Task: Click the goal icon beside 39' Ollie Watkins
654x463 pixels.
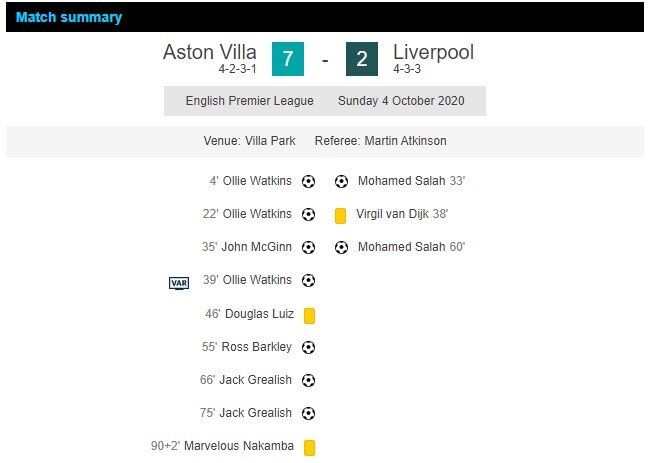Action: tap(309, 280)
